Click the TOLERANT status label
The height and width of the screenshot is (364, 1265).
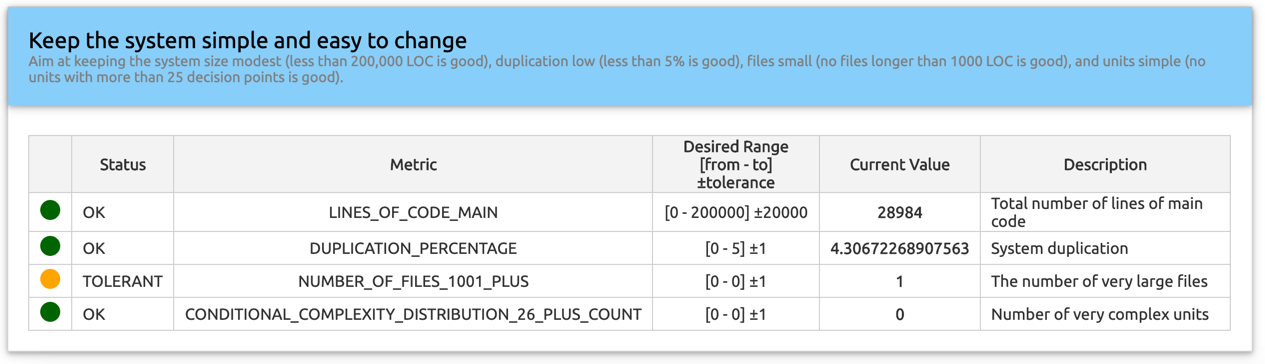(x=123, y=281)
